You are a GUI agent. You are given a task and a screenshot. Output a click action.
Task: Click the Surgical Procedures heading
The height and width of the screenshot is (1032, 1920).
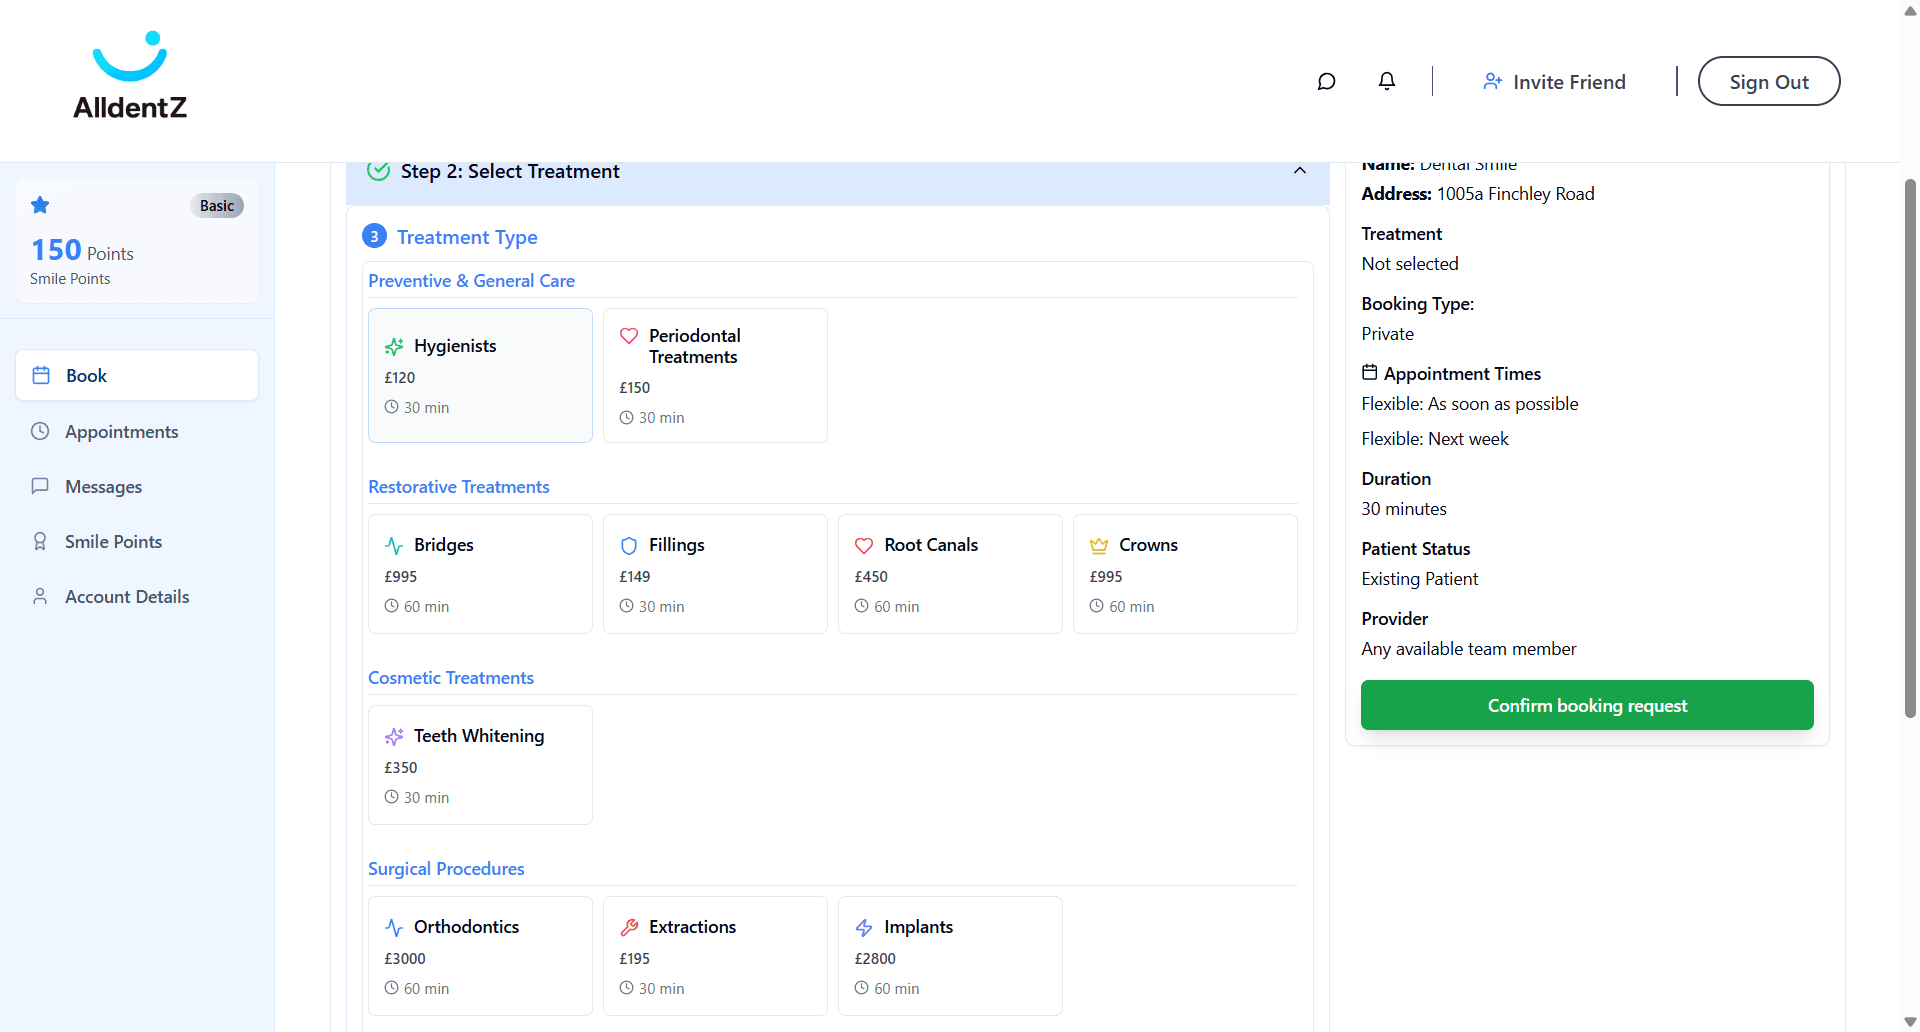446,869
